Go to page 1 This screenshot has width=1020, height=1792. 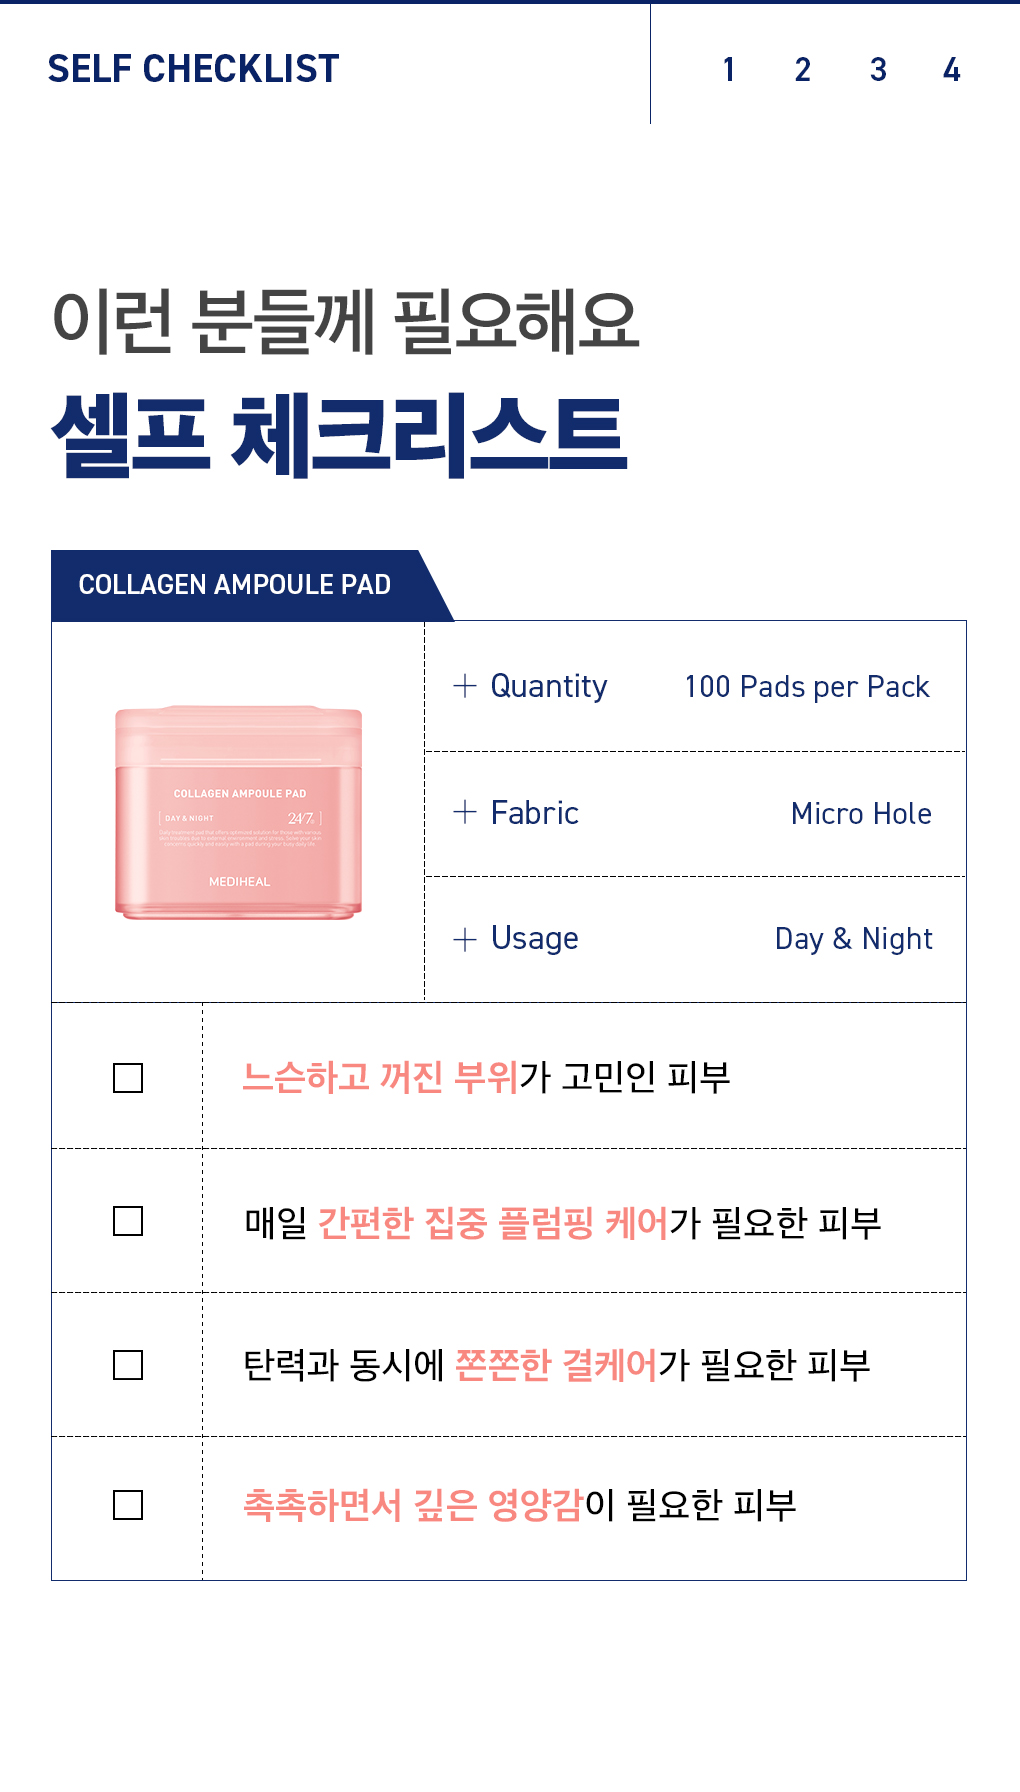729,70
